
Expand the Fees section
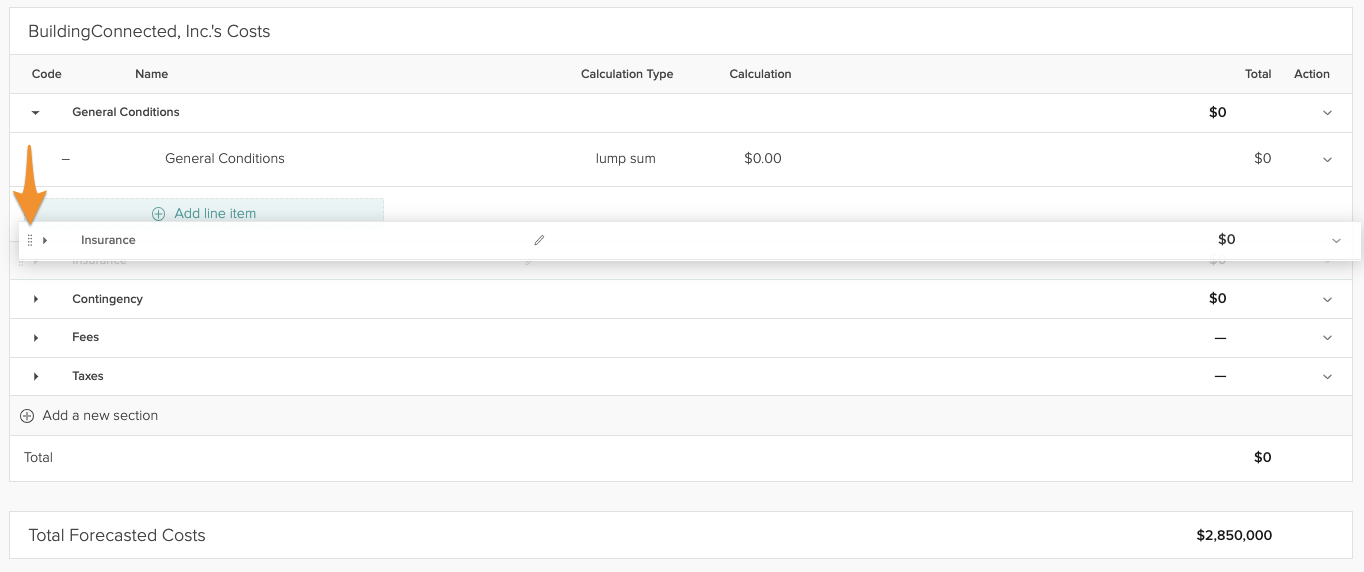tap(36, 338)
